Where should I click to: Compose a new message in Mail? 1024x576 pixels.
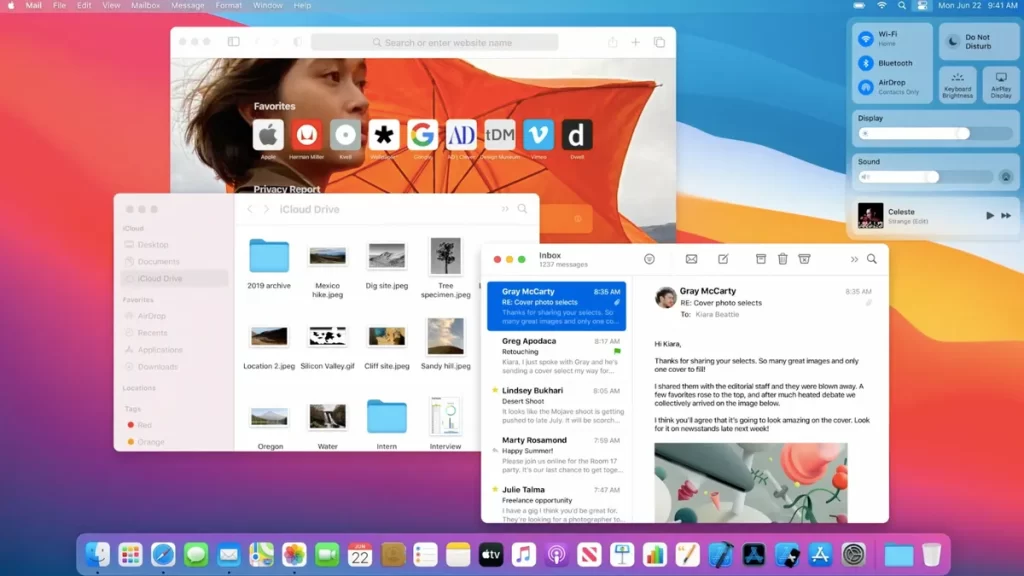723,258
